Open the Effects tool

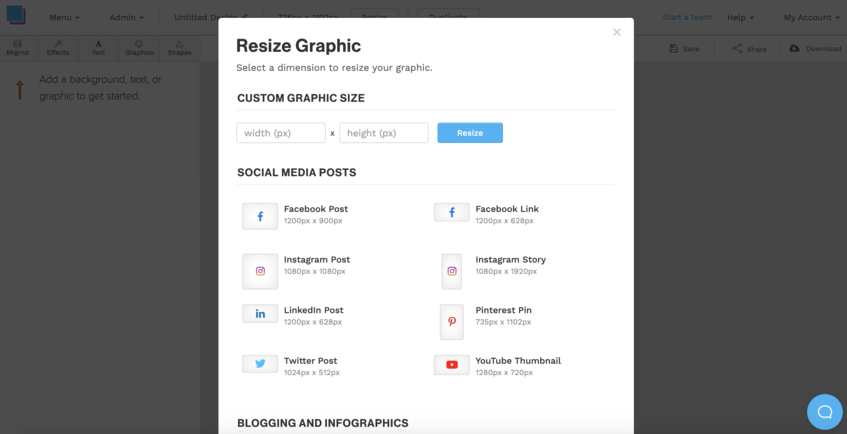58,48
